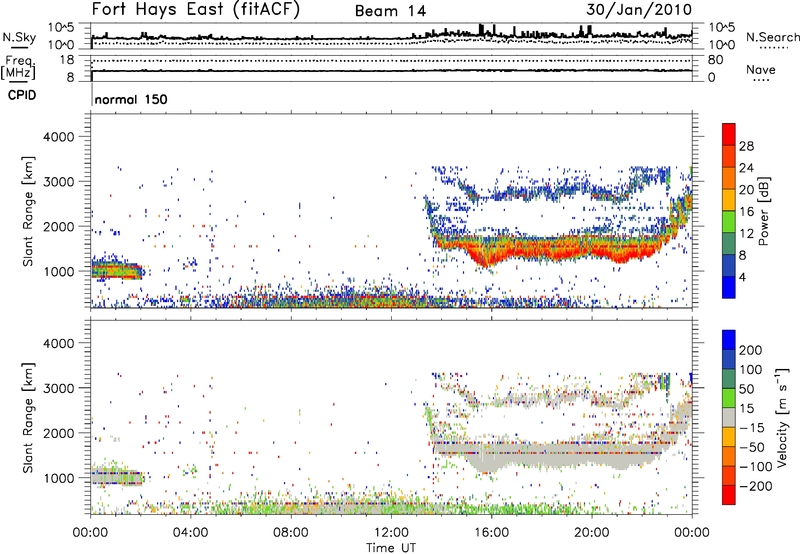Select the "N.Sky" legend label

[x=19, y=38]
